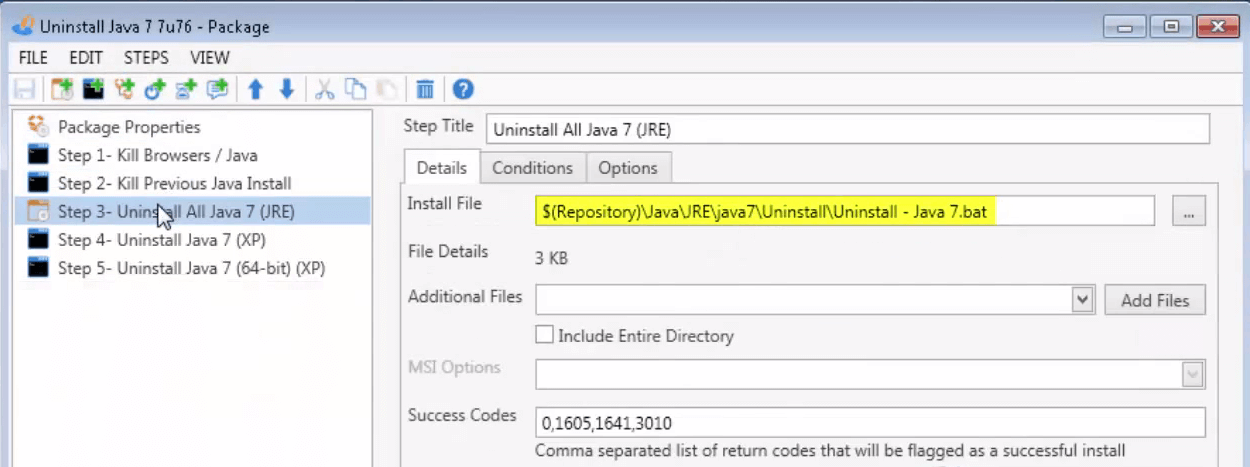The width and height of the screenshot is (1250, 467).
Task: Click the comma separated return codes hint text
Action: pos(830,450)
